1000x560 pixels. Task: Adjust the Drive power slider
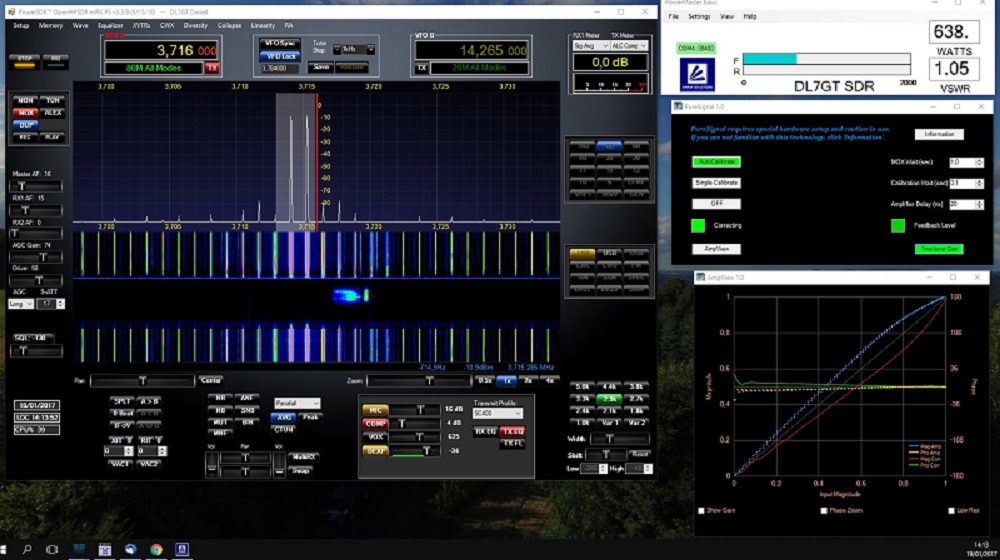pyautogui.click(x=36, y=280)
